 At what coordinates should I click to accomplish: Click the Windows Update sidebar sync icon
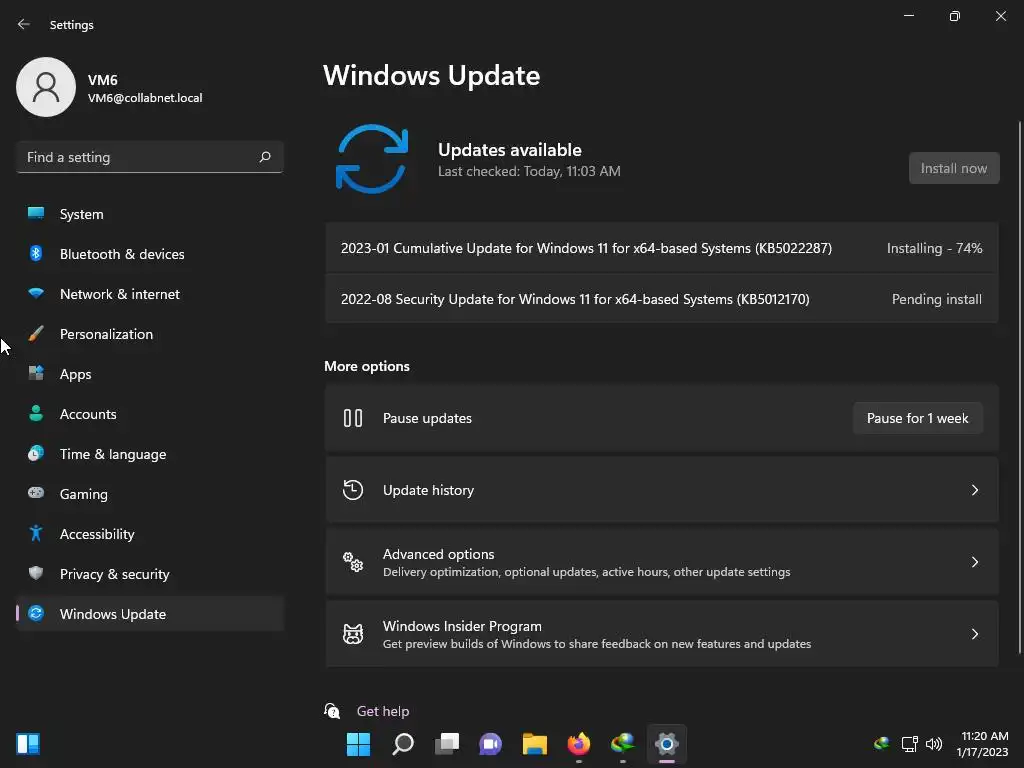[36, 613]
